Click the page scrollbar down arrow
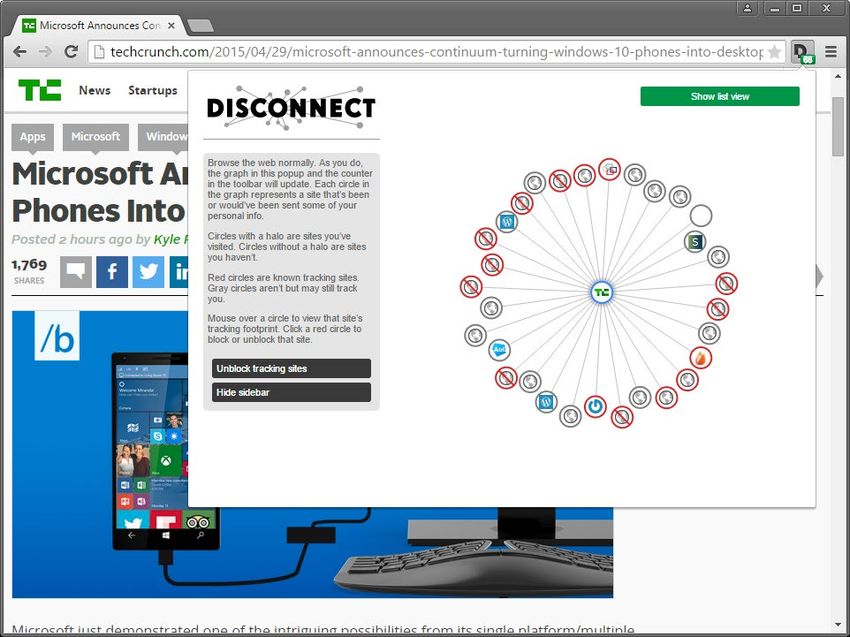850x637 pixels. tap(838, 625)
